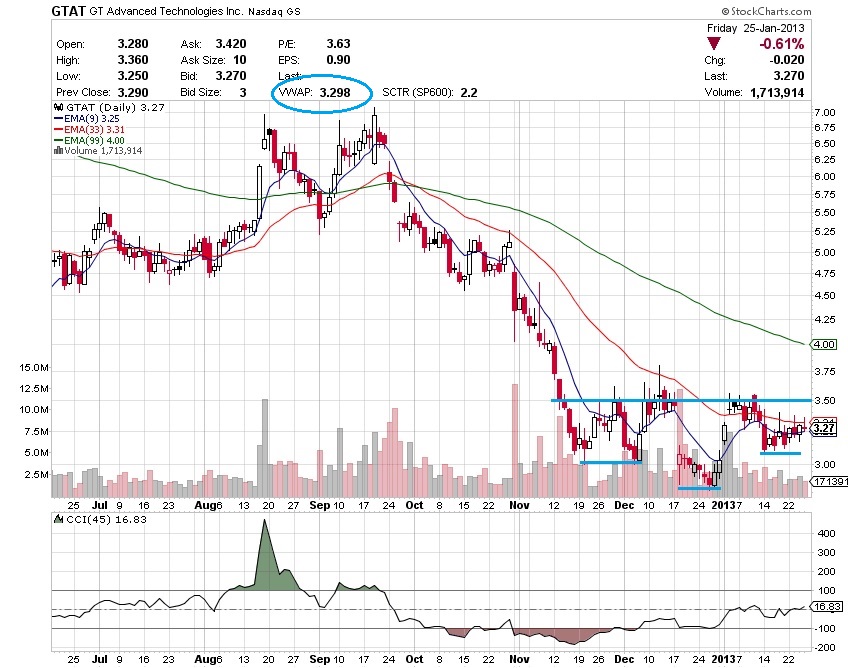The image size is (848, 668).
Task: Open the StockCharts.com copyright link
Action: [766, 11]
